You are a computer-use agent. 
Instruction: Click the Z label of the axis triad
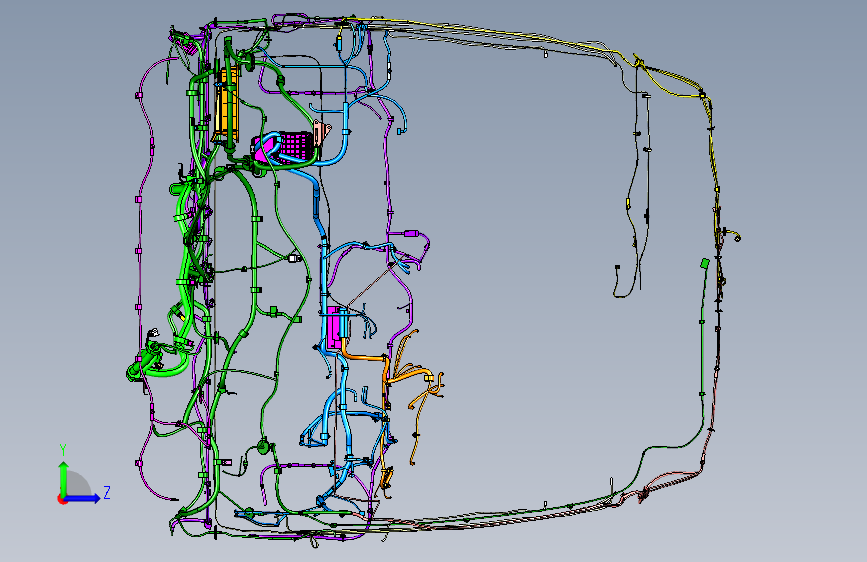(107, 492)
